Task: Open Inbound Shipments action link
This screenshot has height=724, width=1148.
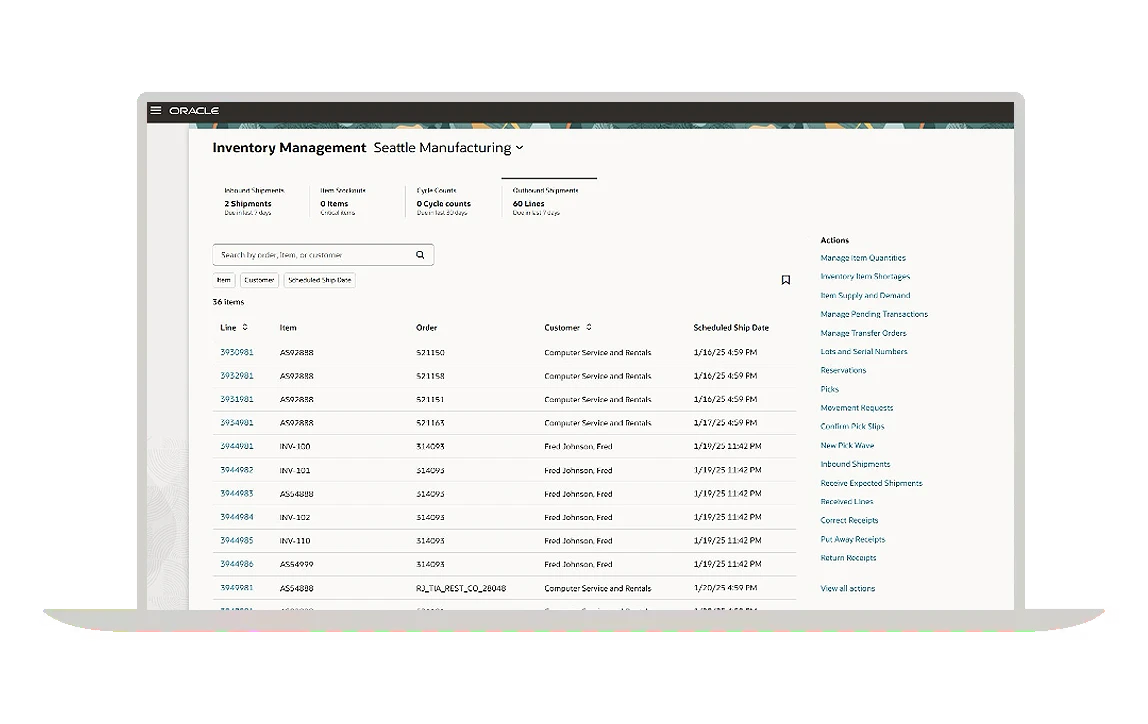Action: pos(855,464)
